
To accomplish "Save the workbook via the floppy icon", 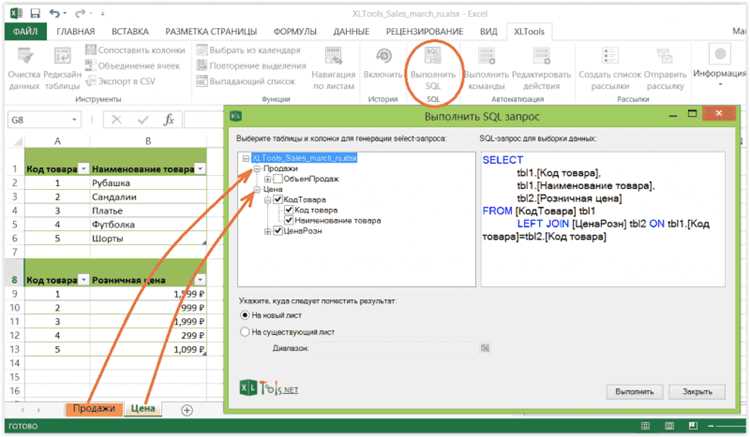I will (x=35, y=13).
